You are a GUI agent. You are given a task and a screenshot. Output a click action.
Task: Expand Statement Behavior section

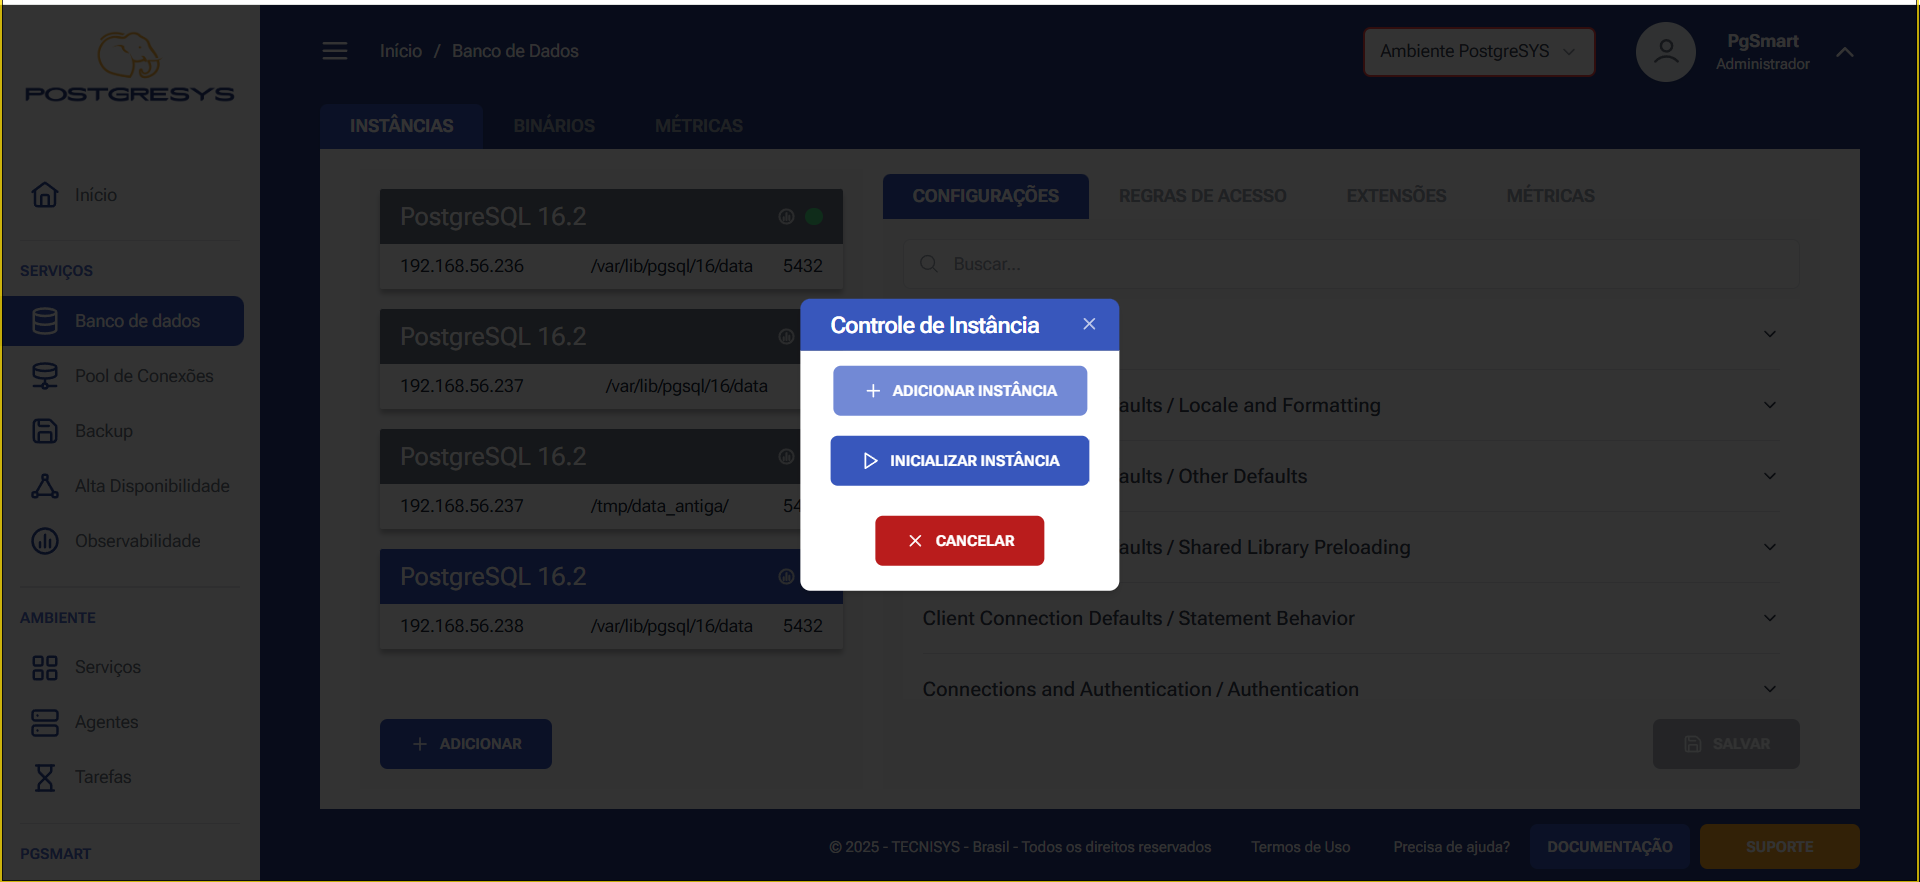point(1770,618)
